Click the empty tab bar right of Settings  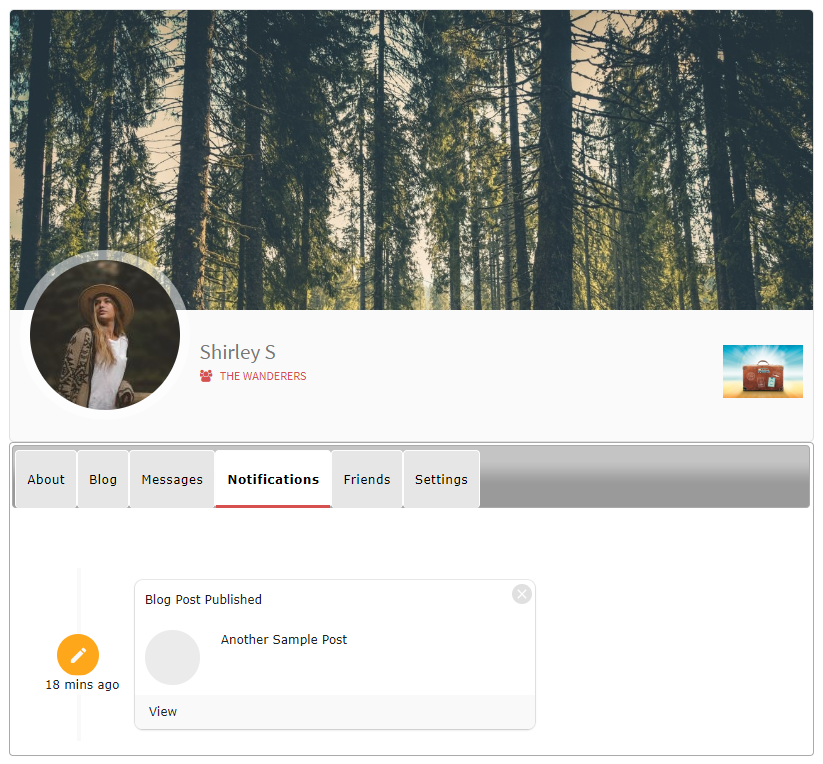[x=644, y=479]
